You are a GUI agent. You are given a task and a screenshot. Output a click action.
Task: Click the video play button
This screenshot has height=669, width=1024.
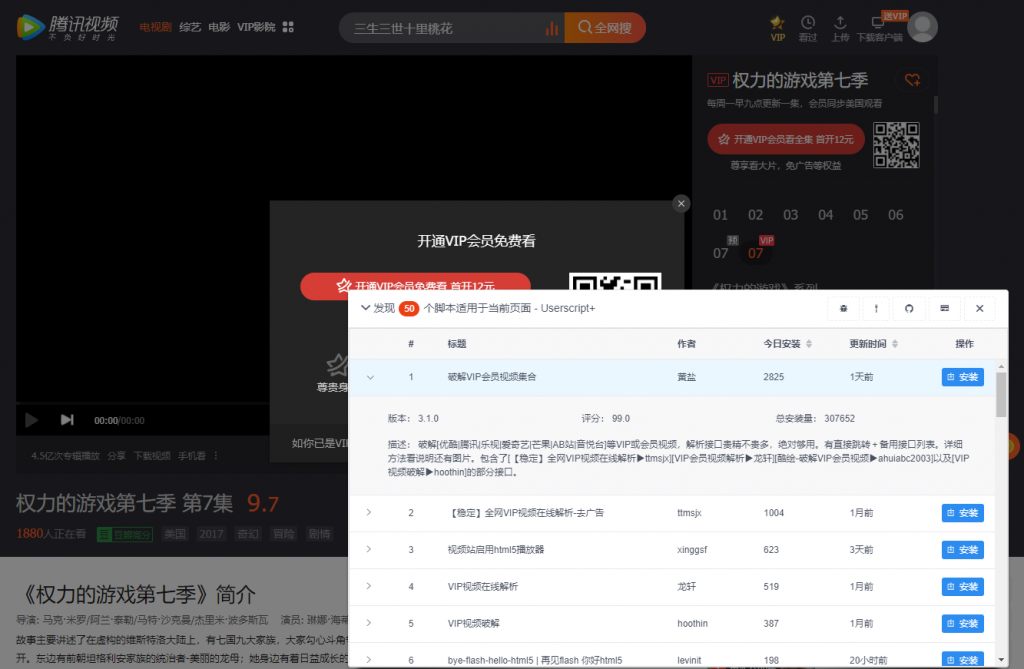click(x=31, y=420)
